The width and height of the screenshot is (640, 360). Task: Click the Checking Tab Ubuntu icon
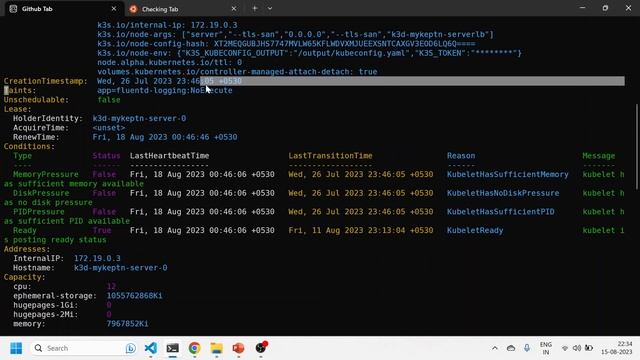click(133, 9)
